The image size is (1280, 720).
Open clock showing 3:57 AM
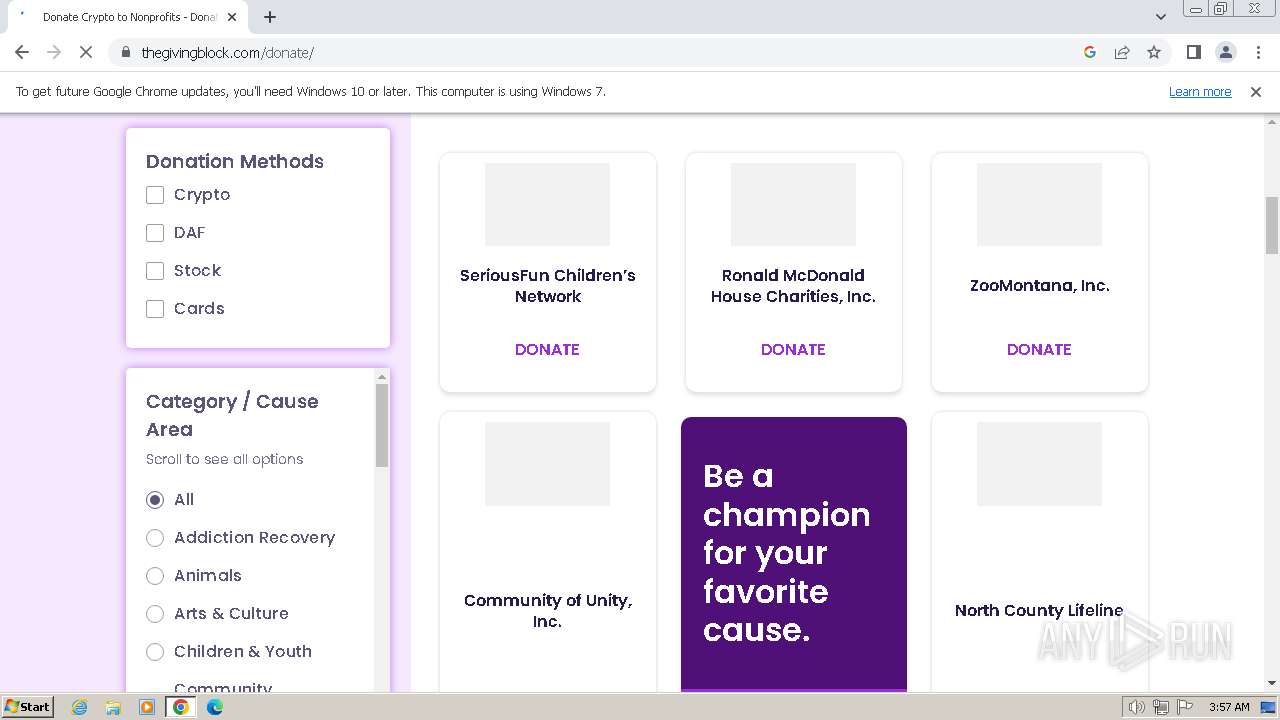[1229, 707]
